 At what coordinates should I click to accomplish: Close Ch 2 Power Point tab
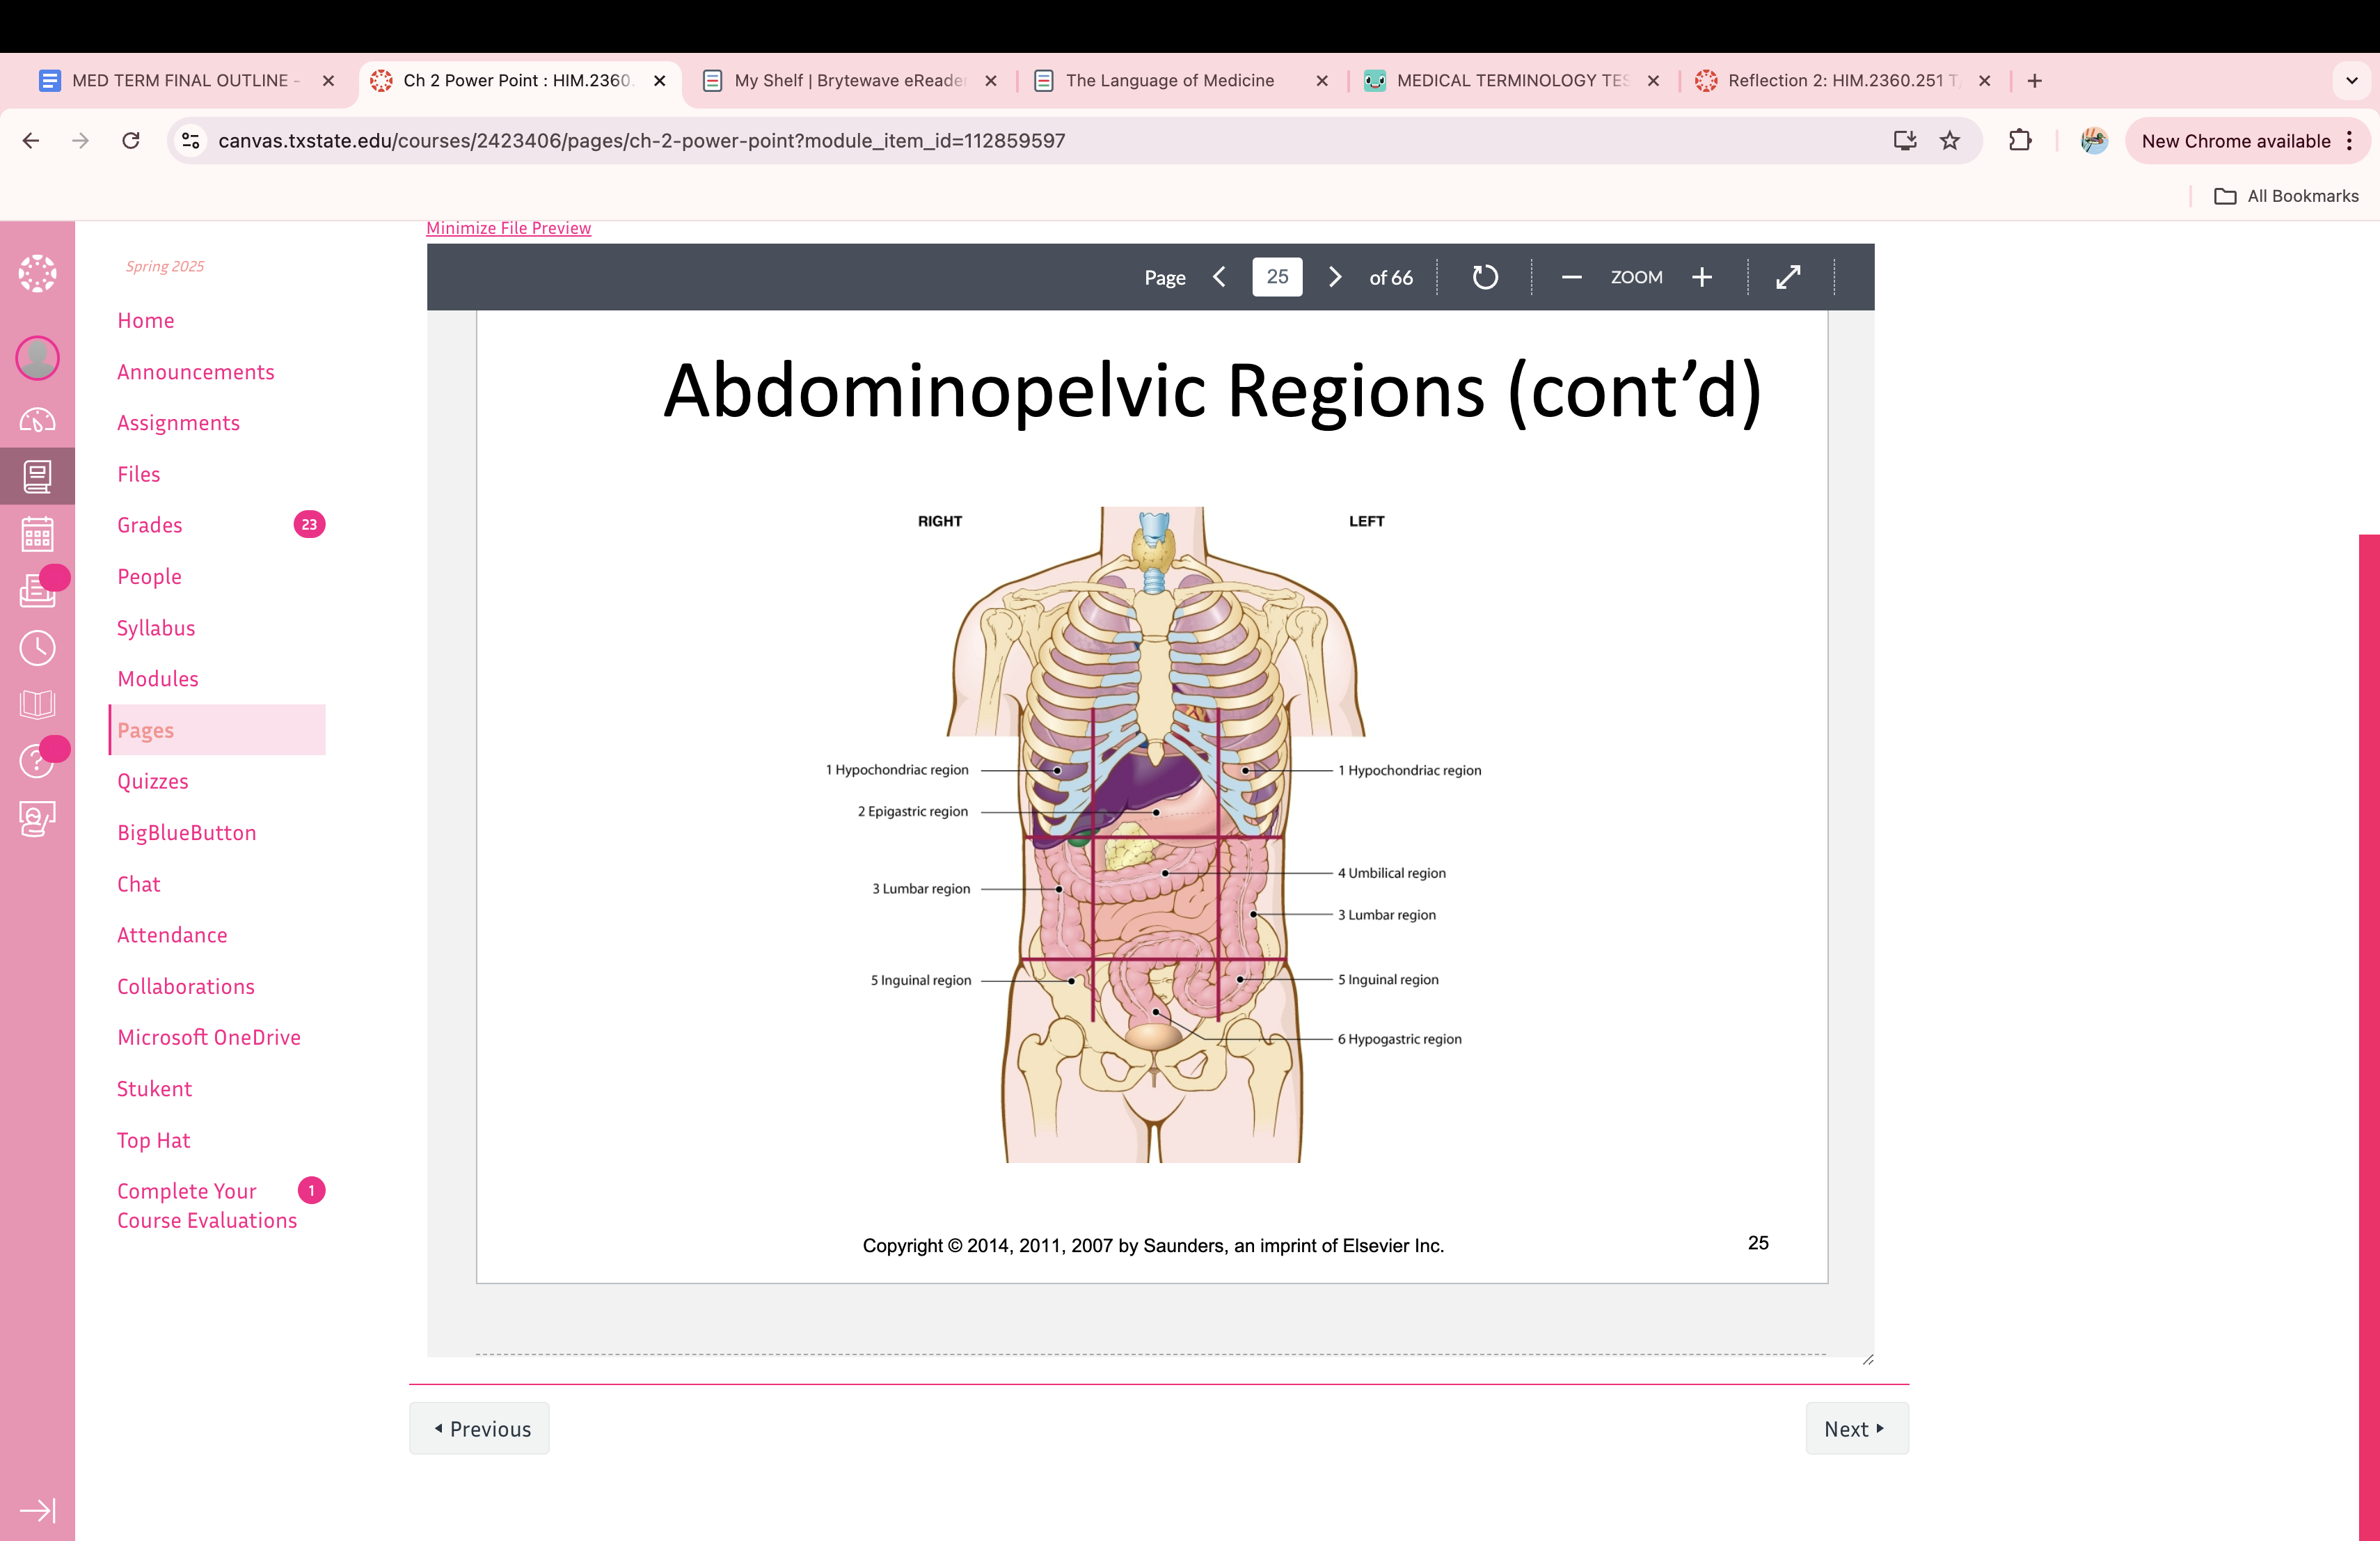coord(660,81)
